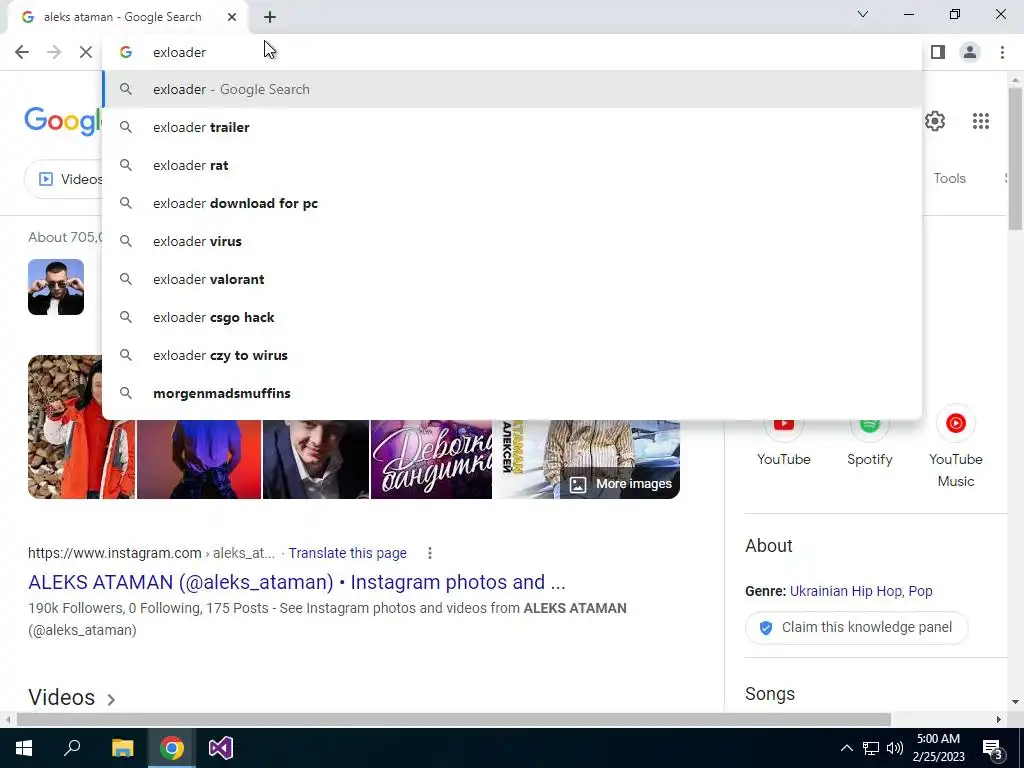Click the vertical page scrollbar thumb
Image resolution: width=1024 pixels, height=768 pixels.
1015,158
